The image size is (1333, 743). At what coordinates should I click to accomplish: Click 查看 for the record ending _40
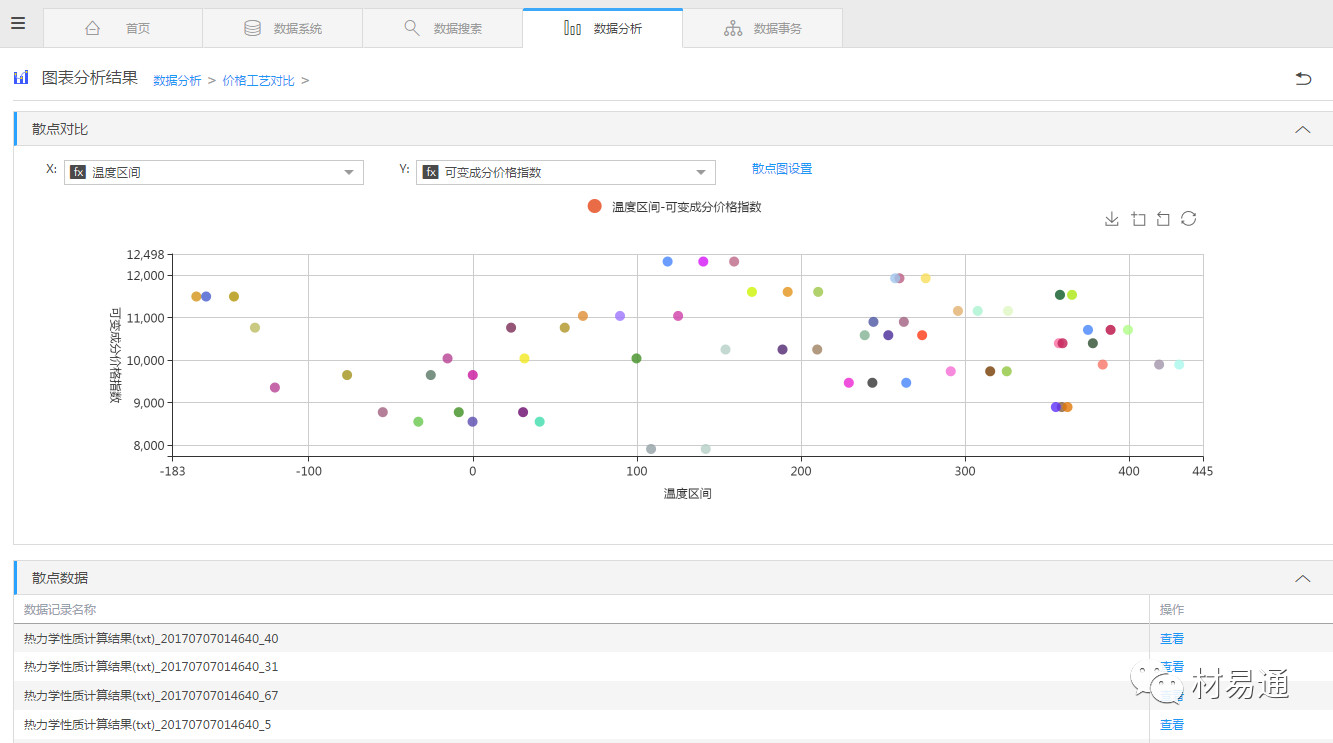[1171, 639]
